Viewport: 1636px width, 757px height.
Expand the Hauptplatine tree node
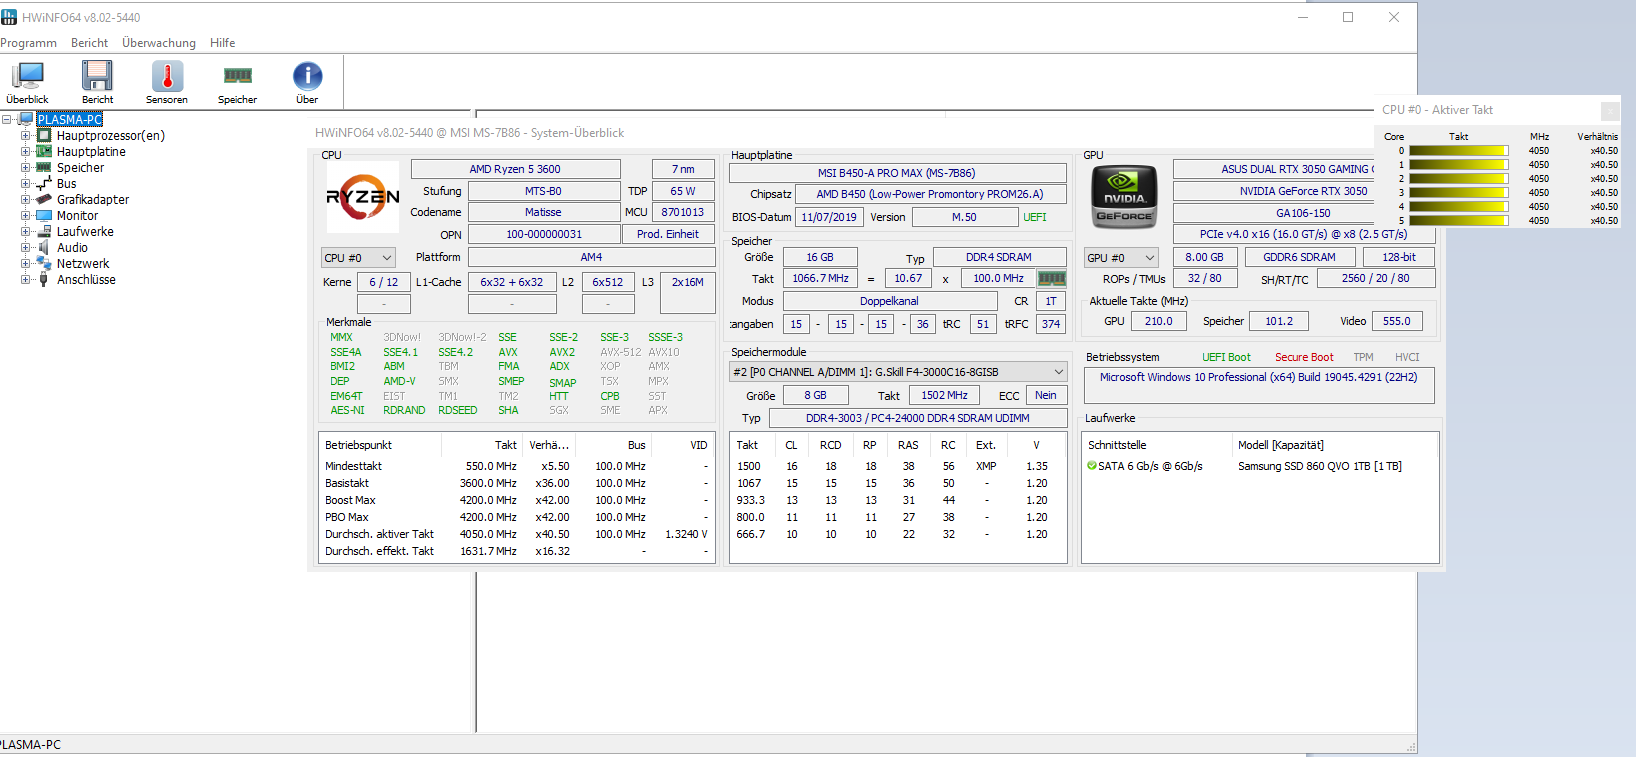[25, 151]
